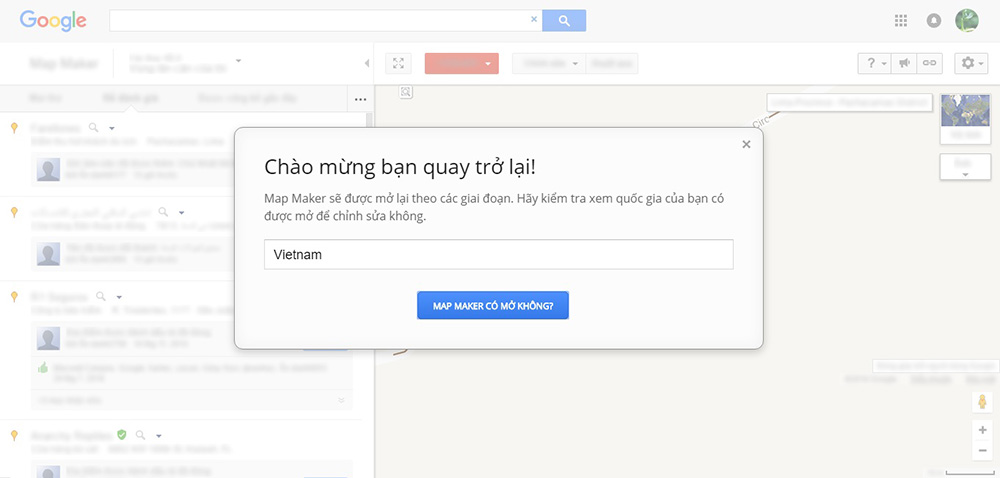Click user avatar in first listing

coord(48,170)
